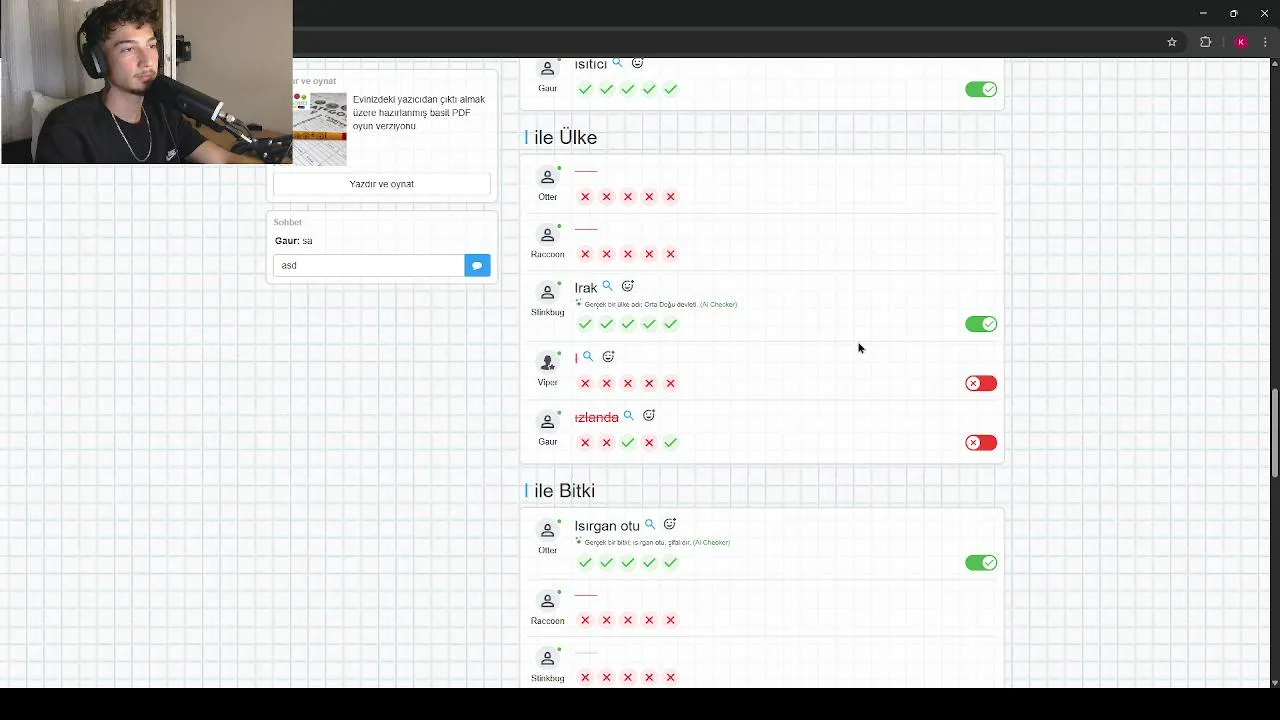This screenshot has width=1280, height=720.
Task: Click the crossed-out izlanda answer
Action: point(597,417)
